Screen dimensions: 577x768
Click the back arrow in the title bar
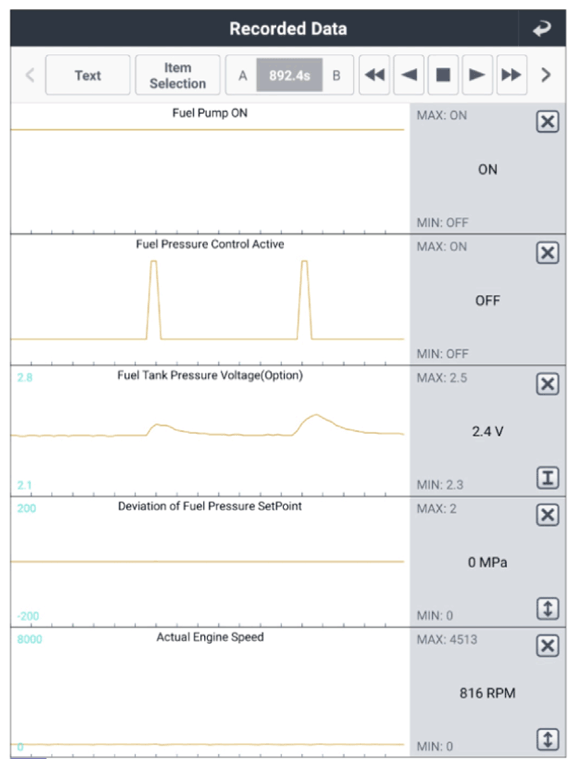click(542, 28)
